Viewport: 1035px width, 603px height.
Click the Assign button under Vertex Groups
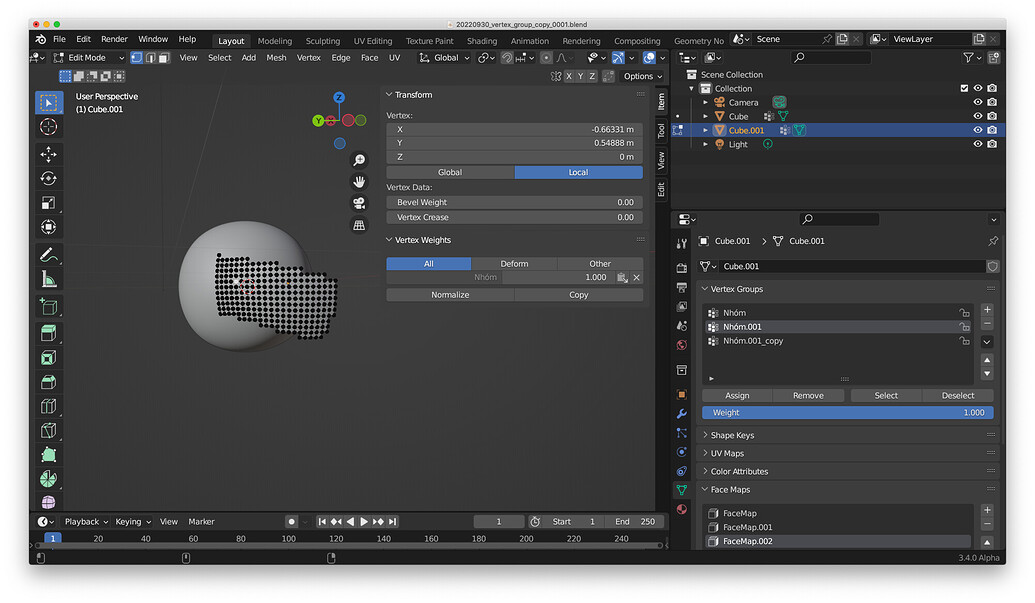pyautogui.click(x=737, y=395)
